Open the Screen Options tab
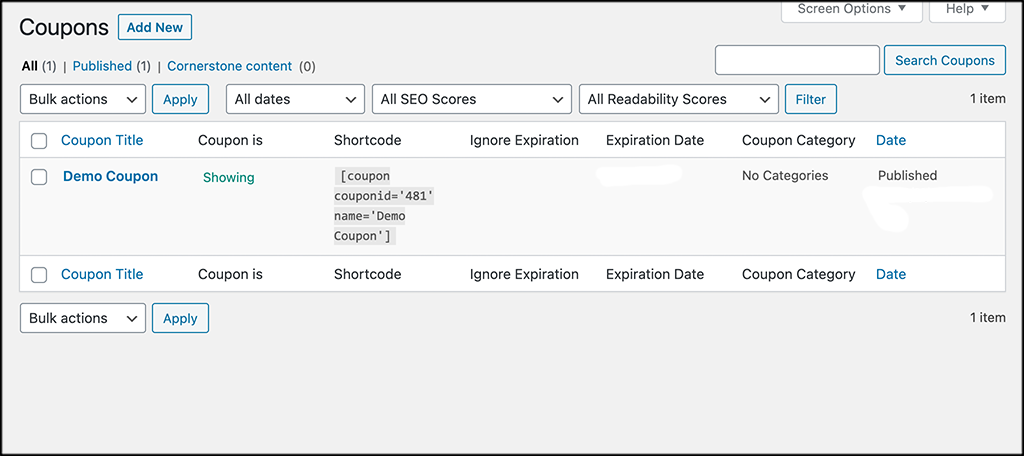The height and width of the screenshot is (456, 1024). [x=852, y=9]
